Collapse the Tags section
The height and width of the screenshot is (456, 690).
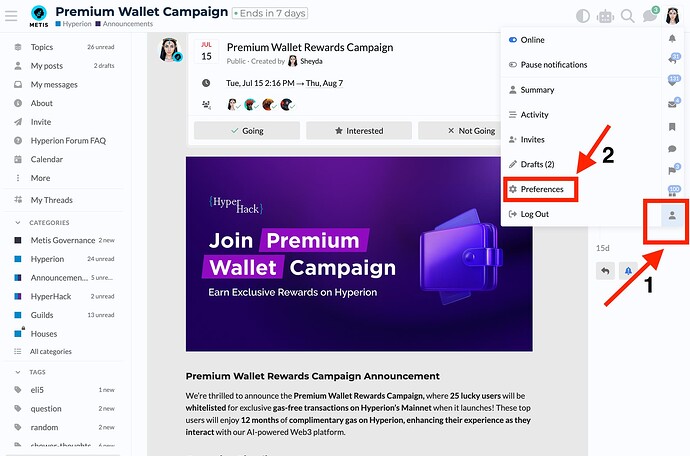pyautogui.click(x=18, y=372)
